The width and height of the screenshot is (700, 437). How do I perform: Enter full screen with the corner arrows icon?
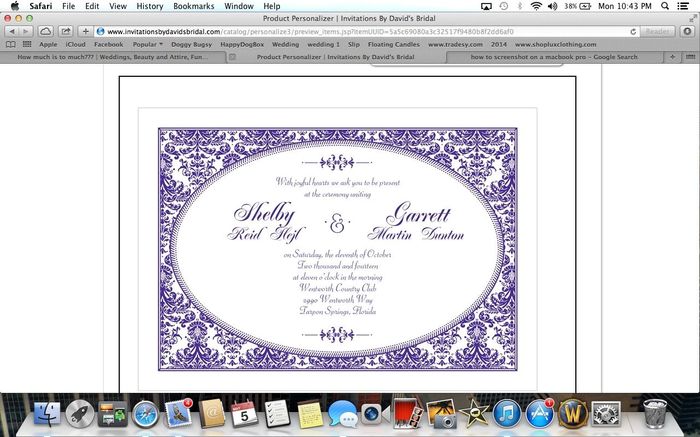[692, 18]
